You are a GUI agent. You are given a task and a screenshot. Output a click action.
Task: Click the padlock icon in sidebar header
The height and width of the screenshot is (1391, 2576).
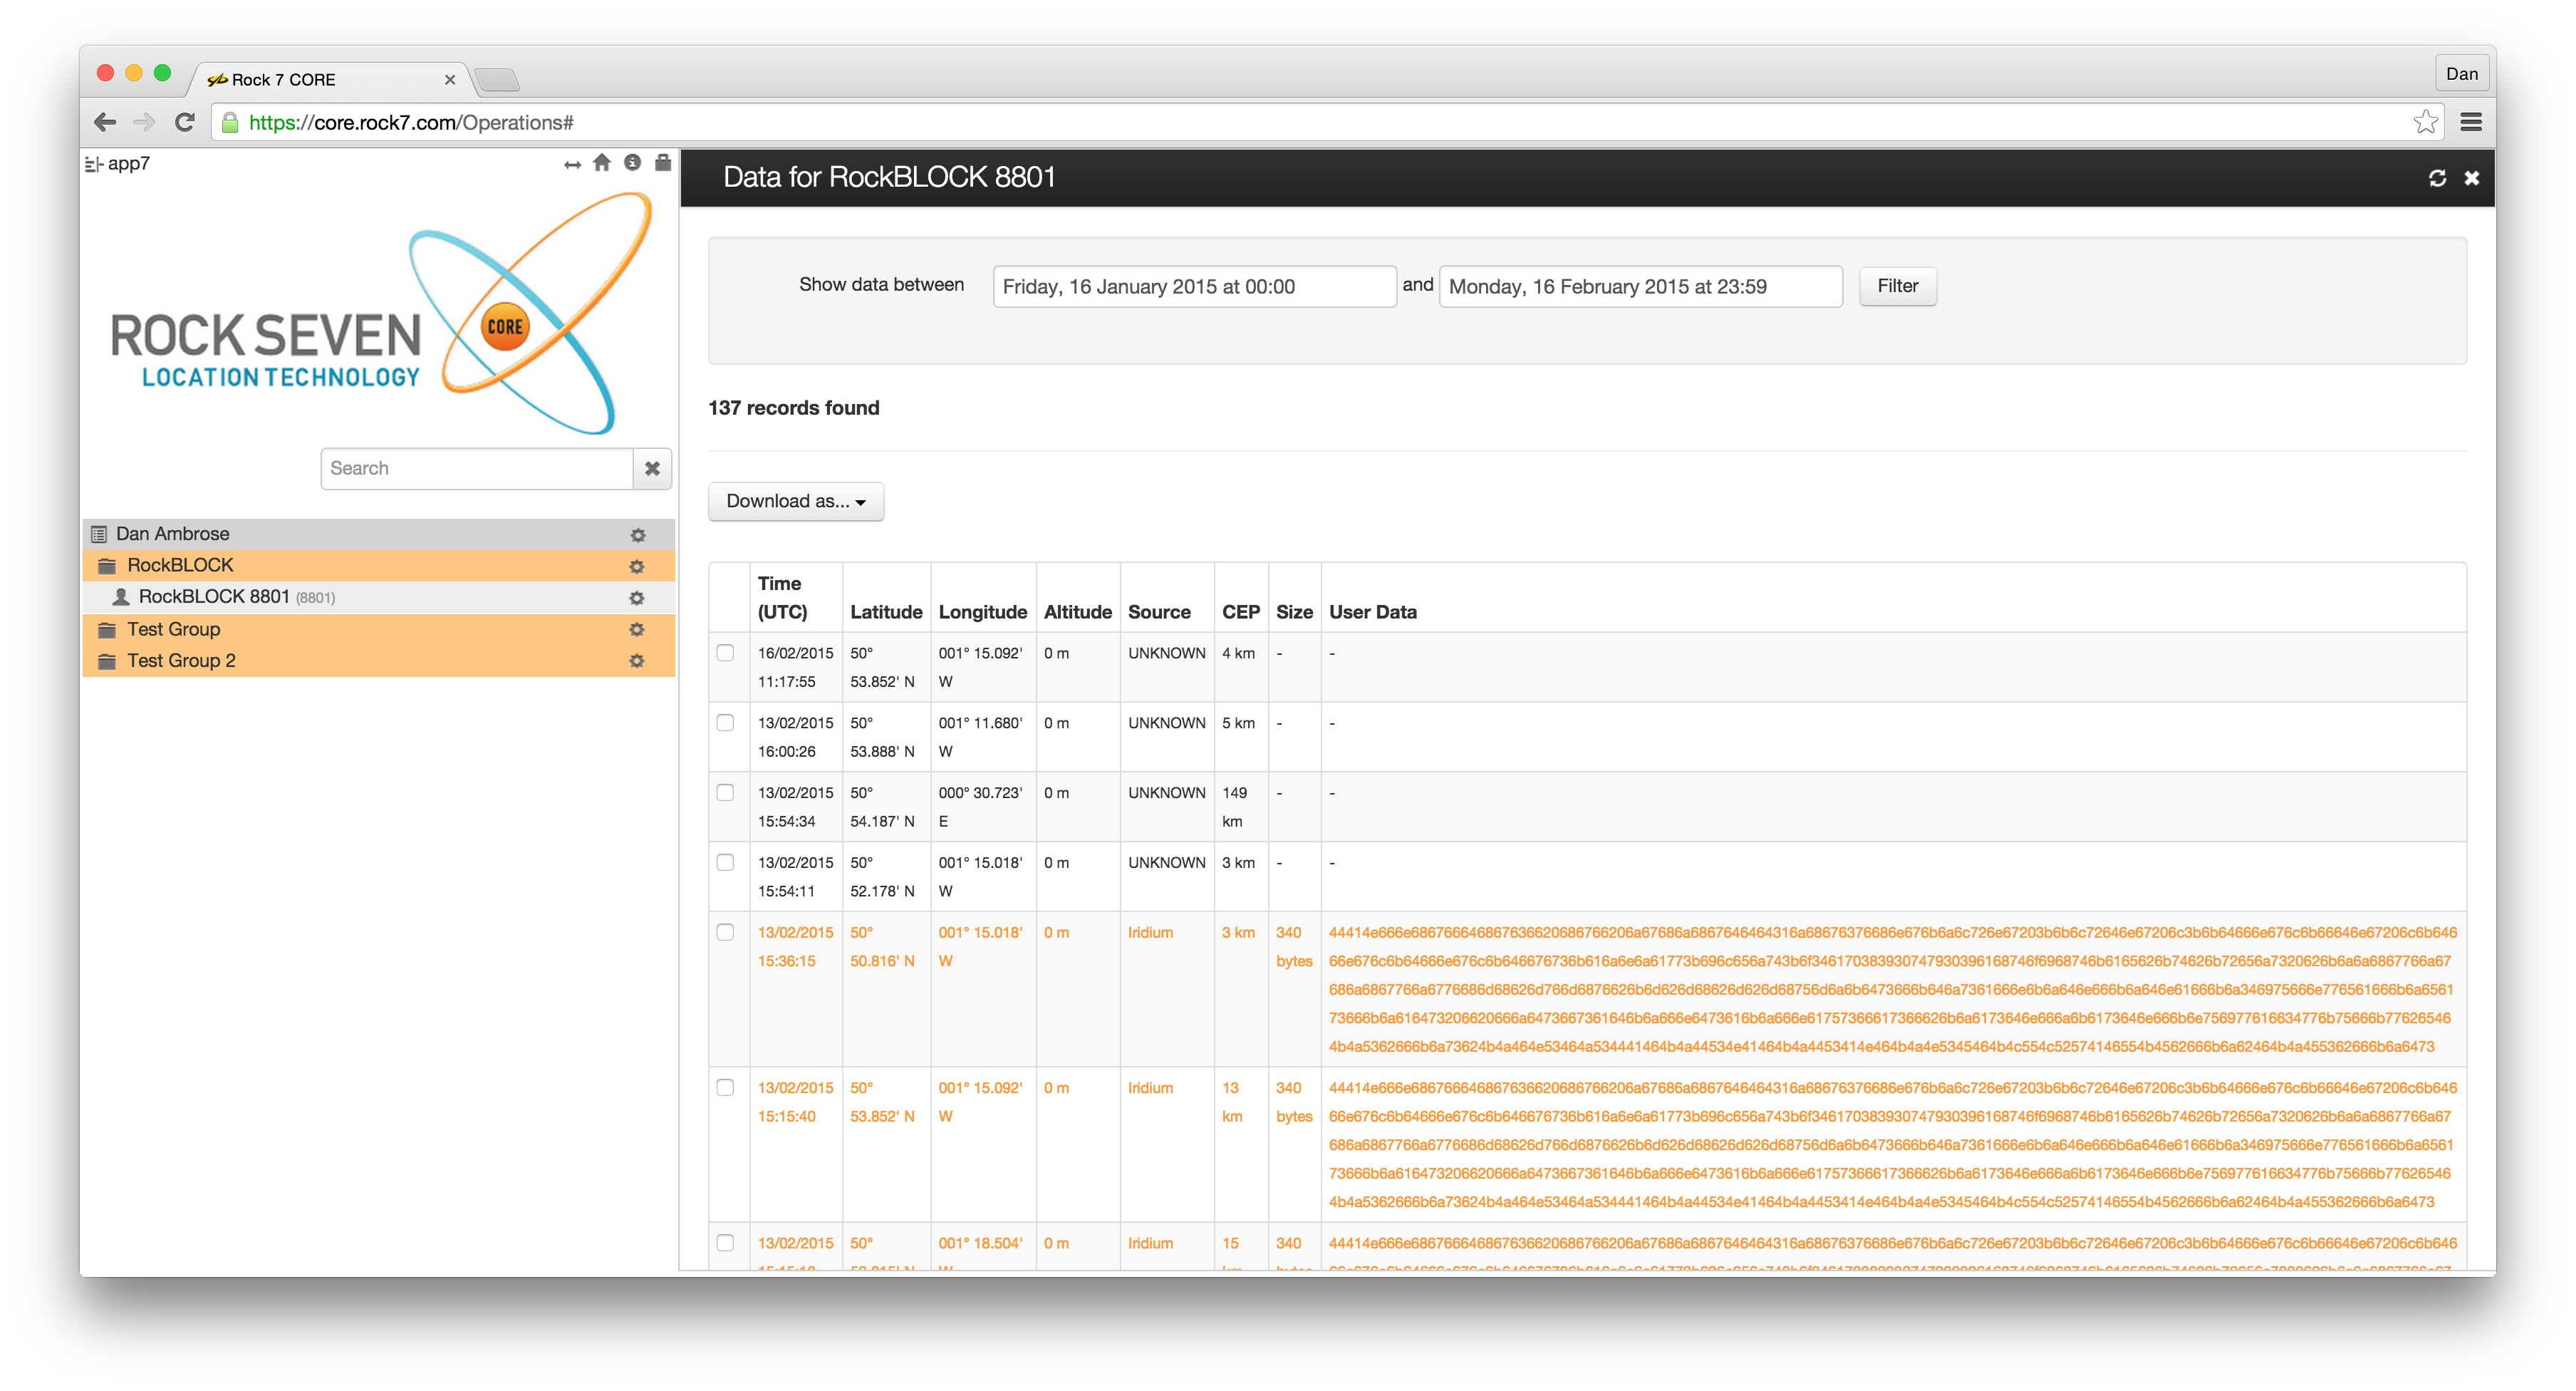(x=663, y=162)
